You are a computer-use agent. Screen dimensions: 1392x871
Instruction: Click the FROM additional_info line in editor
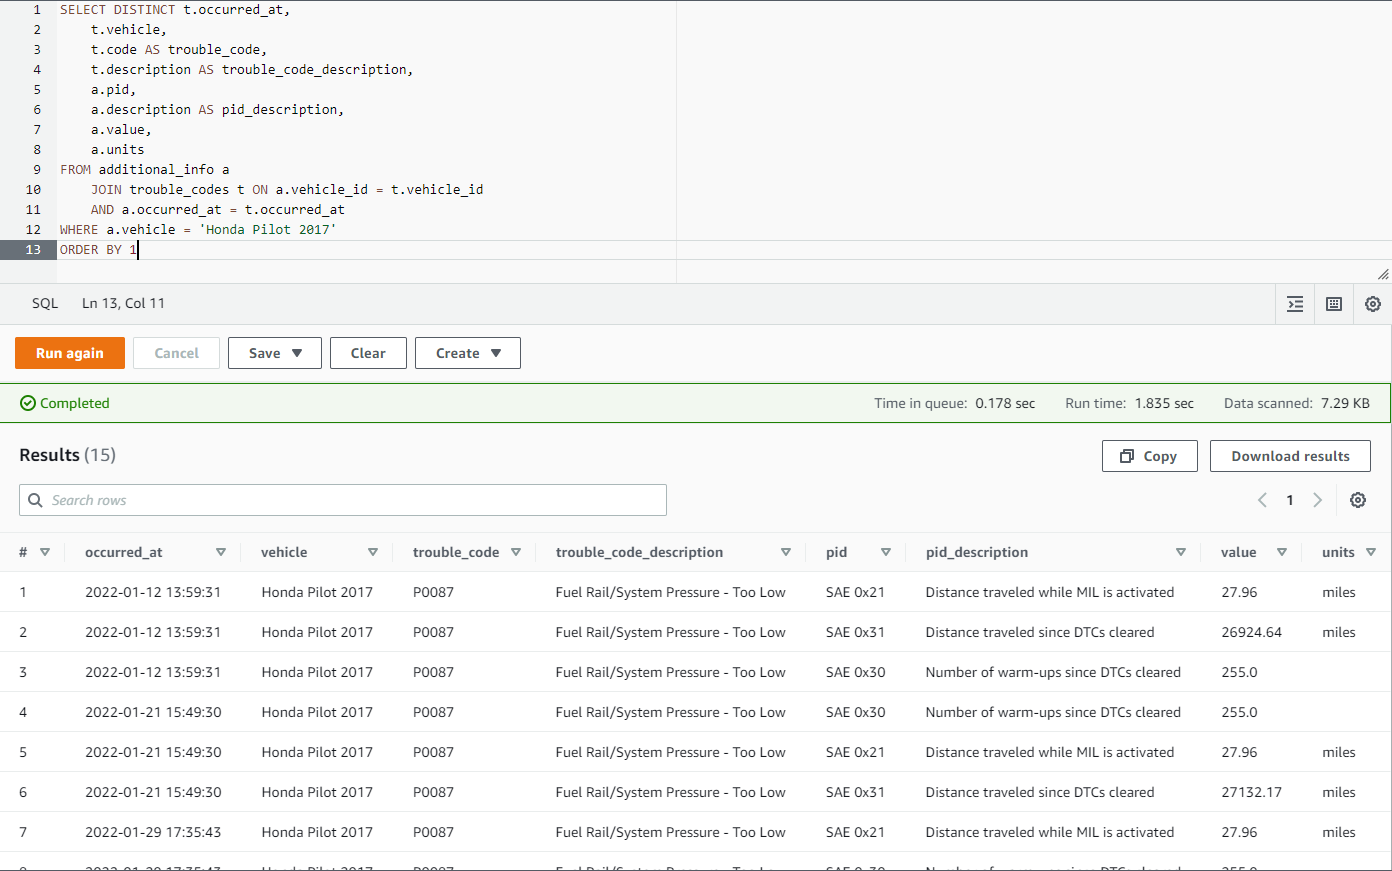pos(144,170)
